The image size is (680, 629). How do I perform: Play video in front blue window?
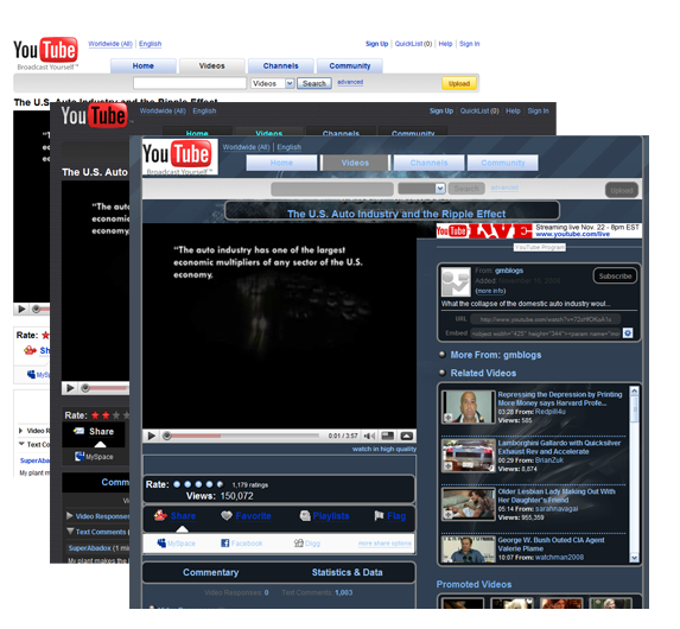(x=151, y=436)
